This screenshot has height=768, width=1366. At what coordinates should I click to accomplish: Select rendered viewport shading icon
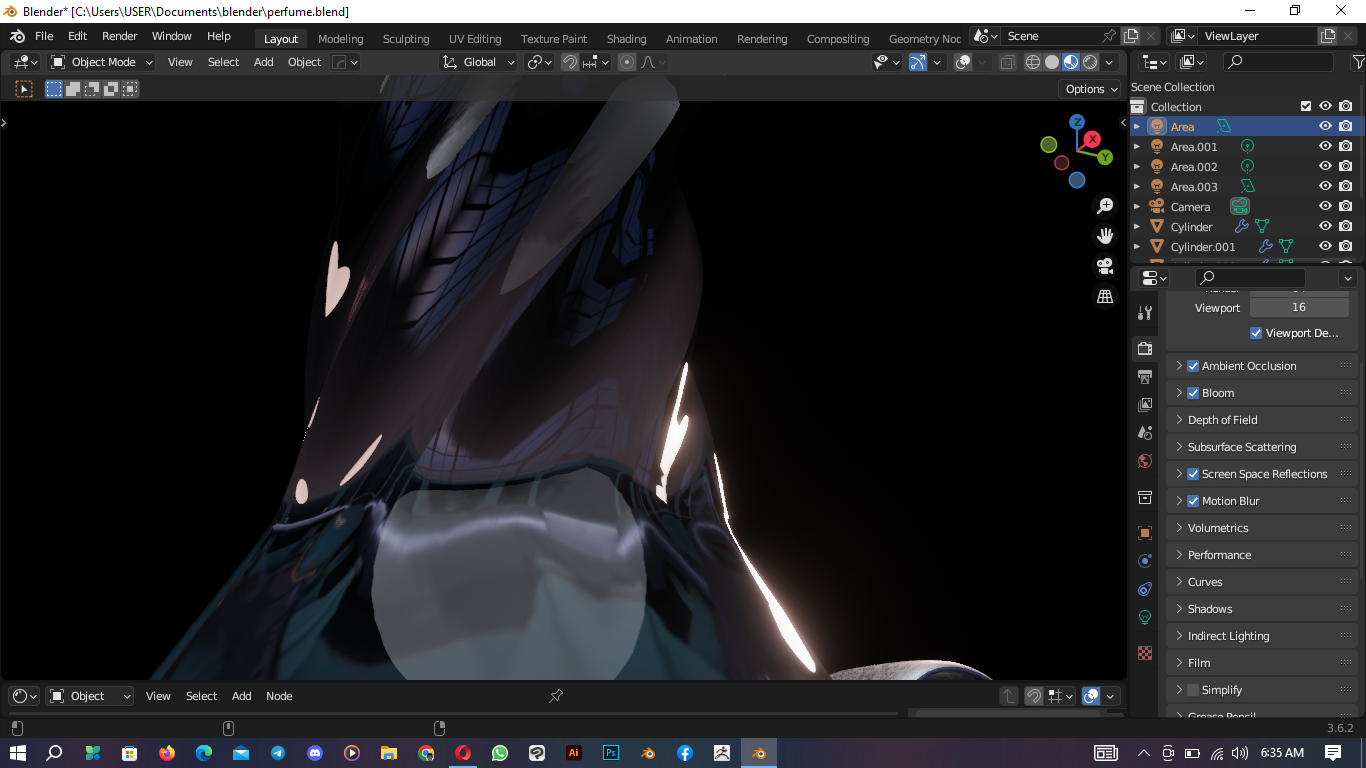point(1090,62)
